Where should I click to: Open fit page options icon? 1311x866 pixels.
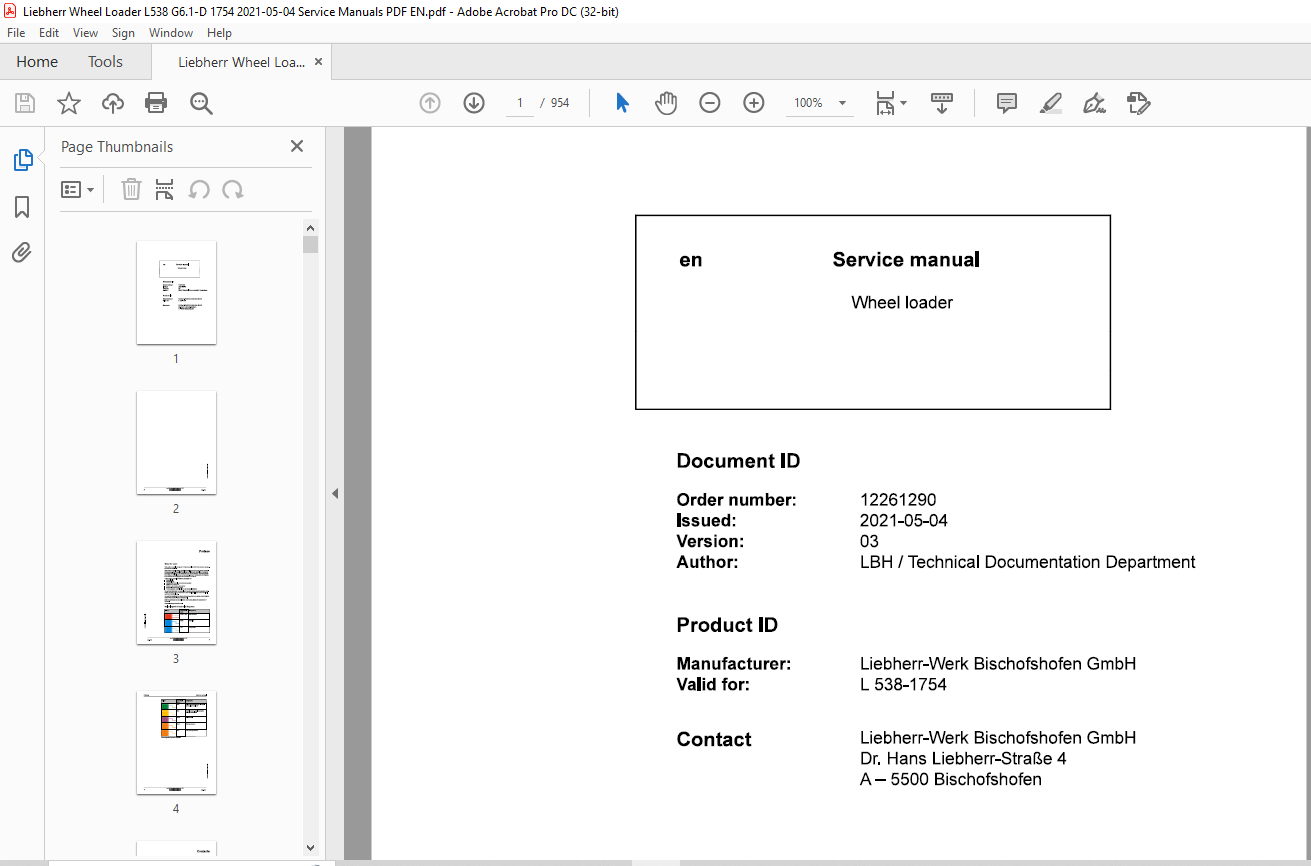click(x=891, y=103)
